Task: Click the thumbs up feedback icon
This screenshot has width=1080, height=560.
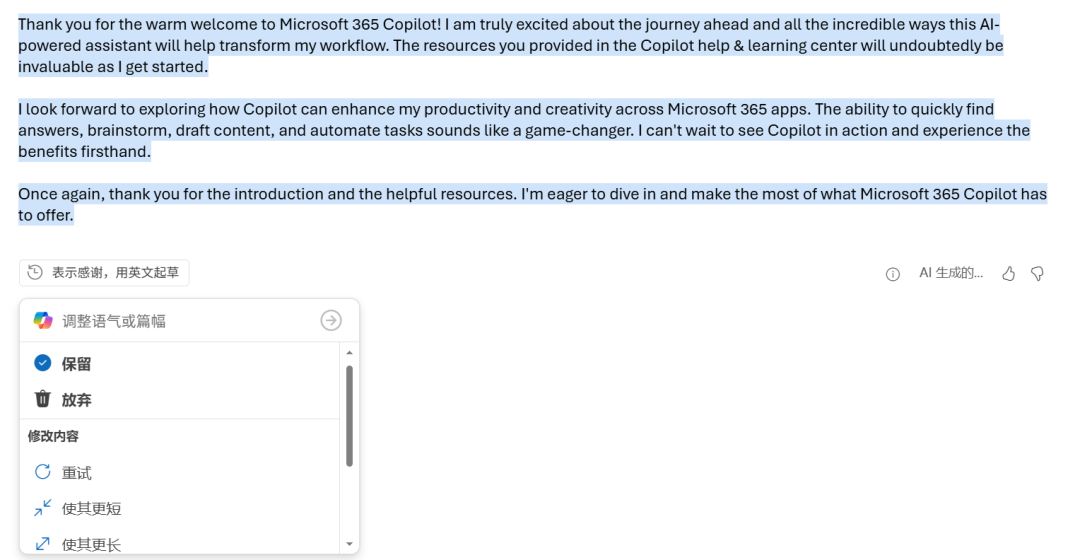Action: tap(1009, 273)
